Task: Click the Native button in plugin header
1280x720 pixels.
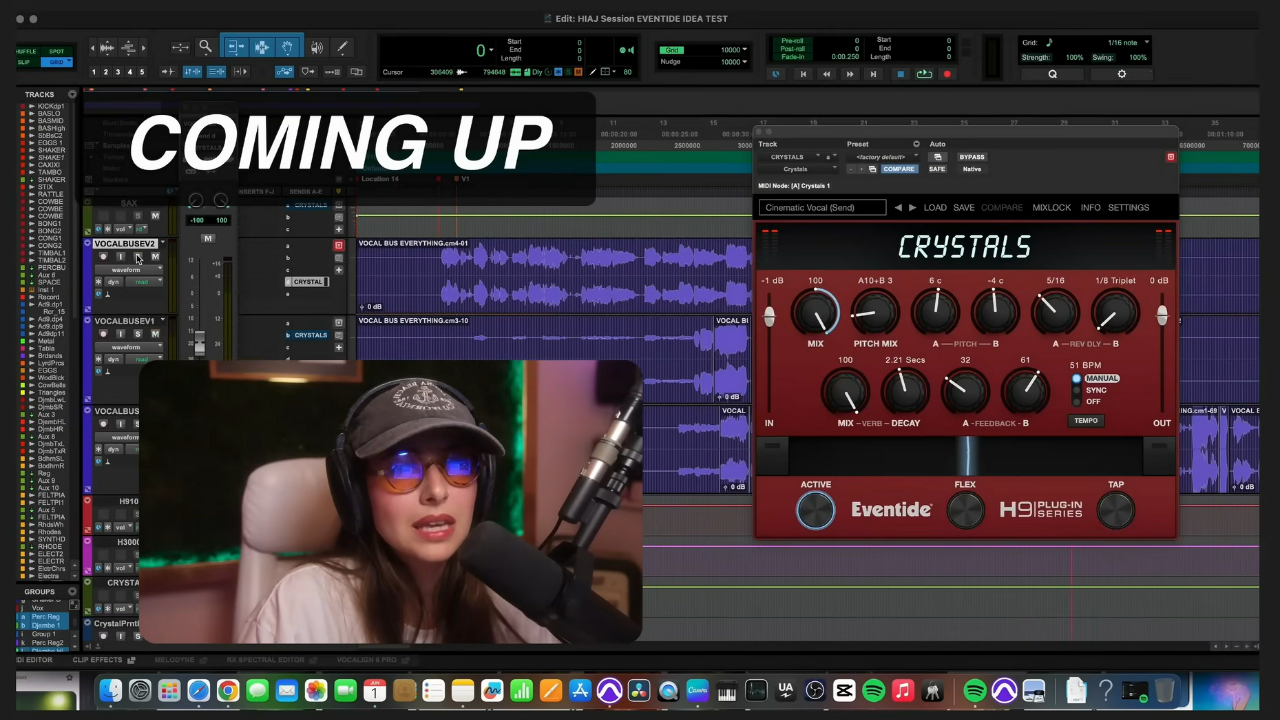Action: (x=971, y=169)
